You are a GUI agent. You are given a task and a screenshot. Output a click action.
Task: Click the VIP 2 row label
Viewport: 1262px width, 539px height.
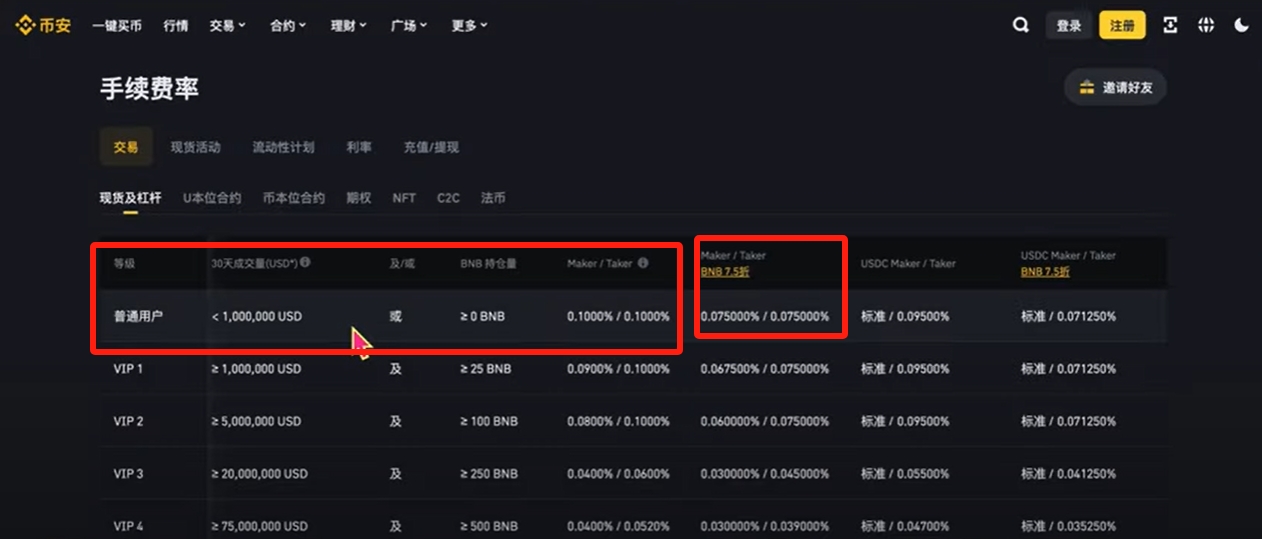[x=128, y=421]
